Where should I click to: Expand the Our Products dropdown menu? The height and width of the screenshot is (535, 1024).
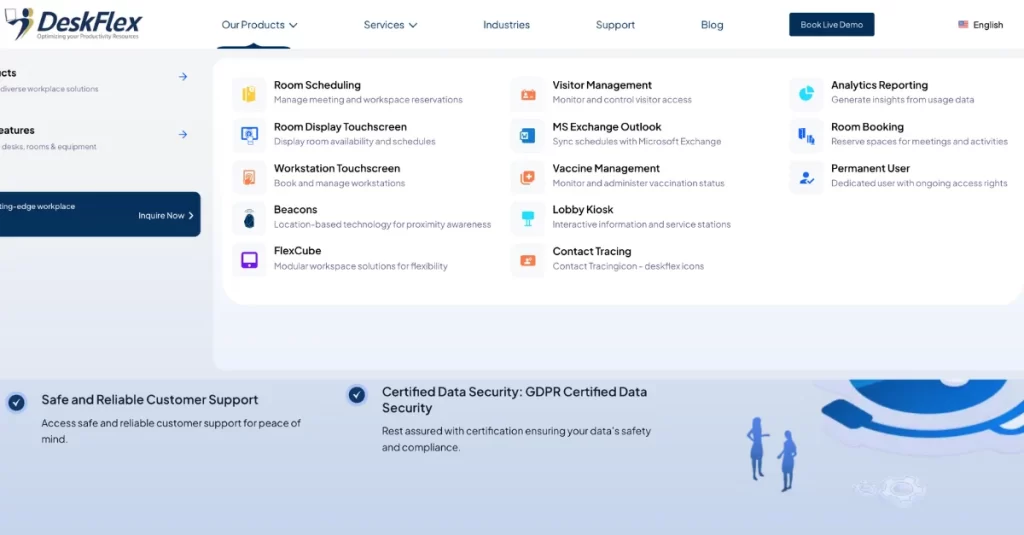259,25
